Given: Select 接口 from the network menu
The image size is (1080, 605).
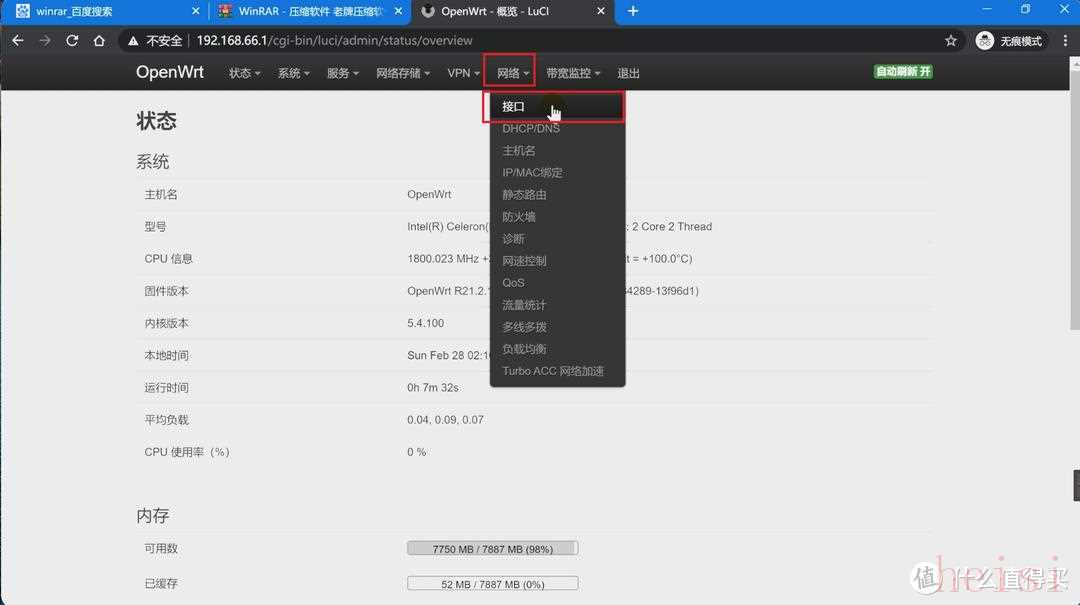Looking at the screenshot, I should [x=514, y=107].
